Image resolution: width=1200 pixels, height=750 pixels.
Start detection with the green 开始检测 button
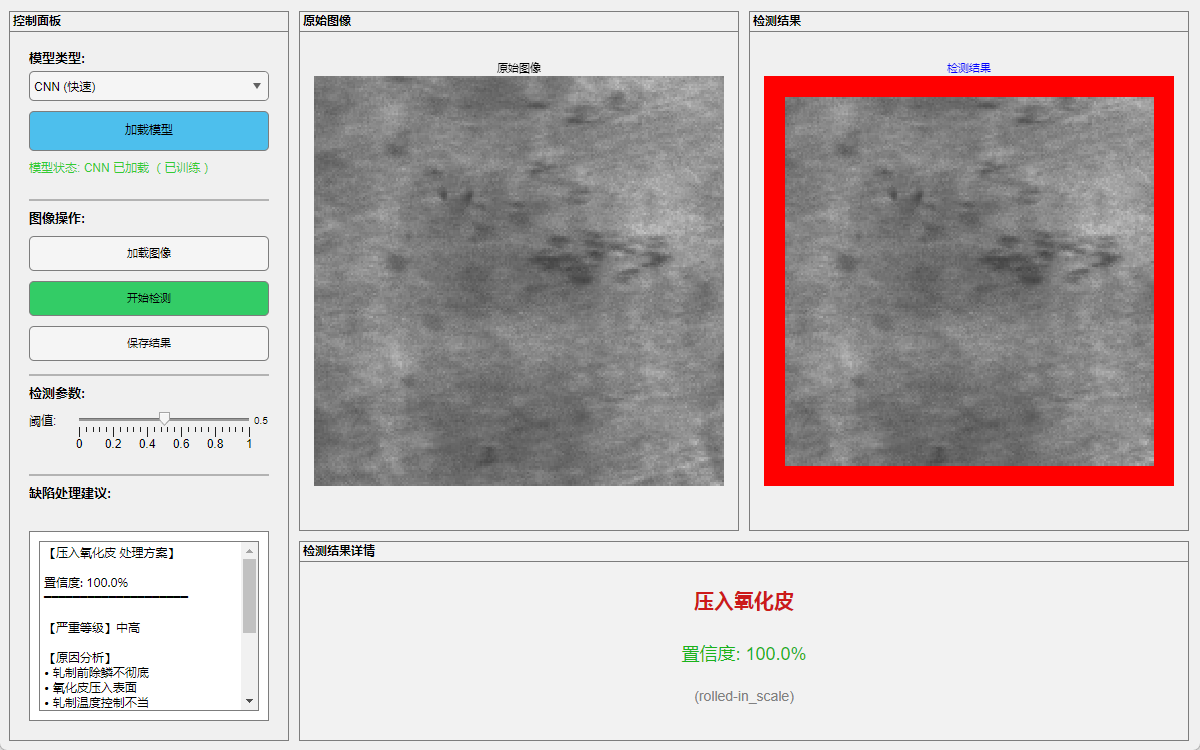pos(149,298)
